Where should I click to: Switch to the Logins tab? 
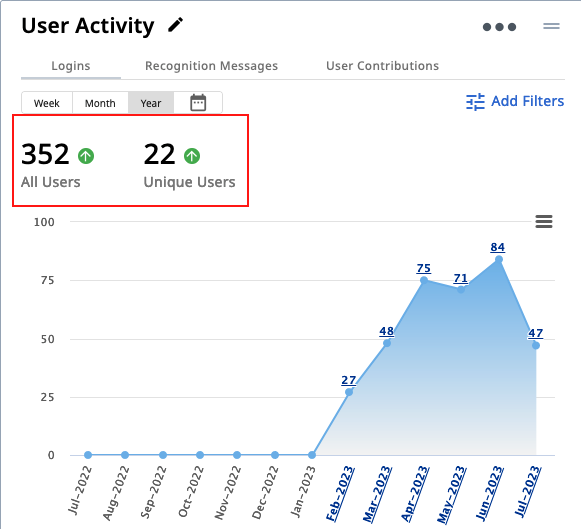(x=71, y=66)
